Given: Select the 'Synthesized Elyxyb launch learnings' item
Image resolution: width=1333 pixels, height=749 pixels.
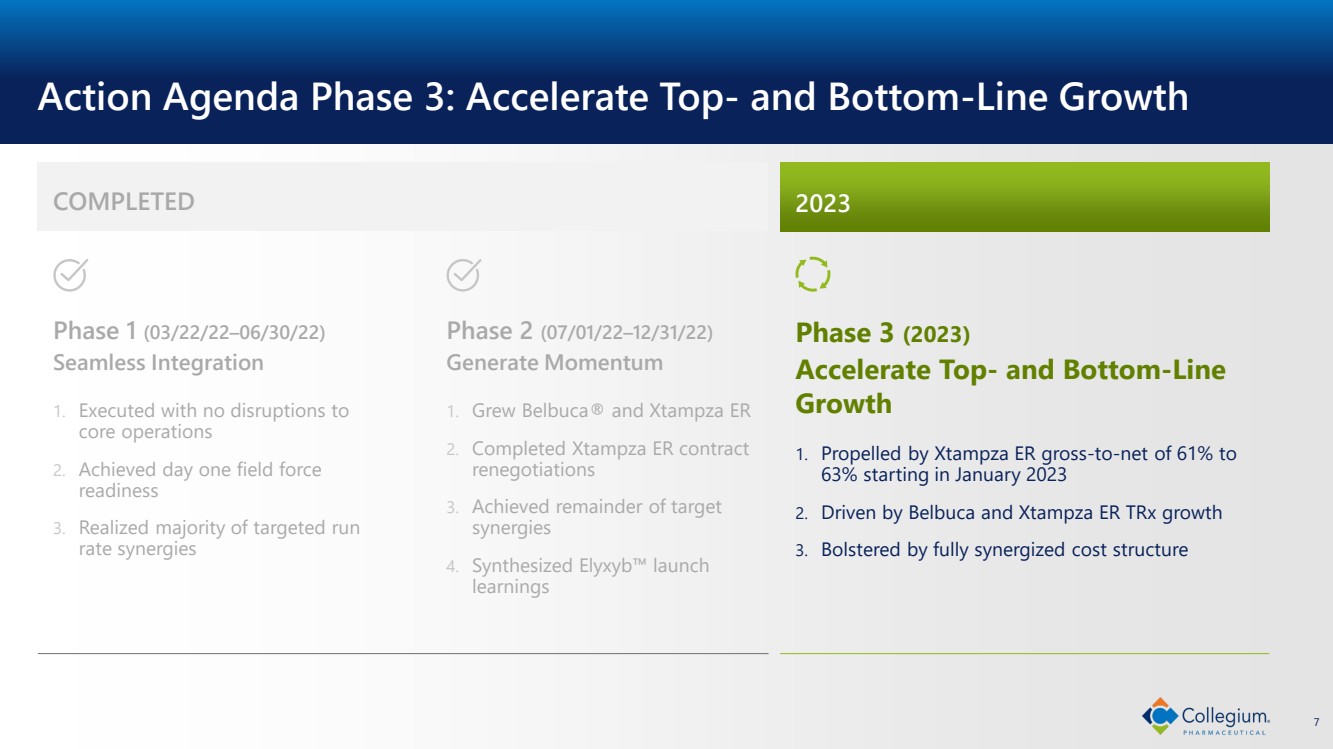Looking at the screenshot, I should [x=590, y=576].
